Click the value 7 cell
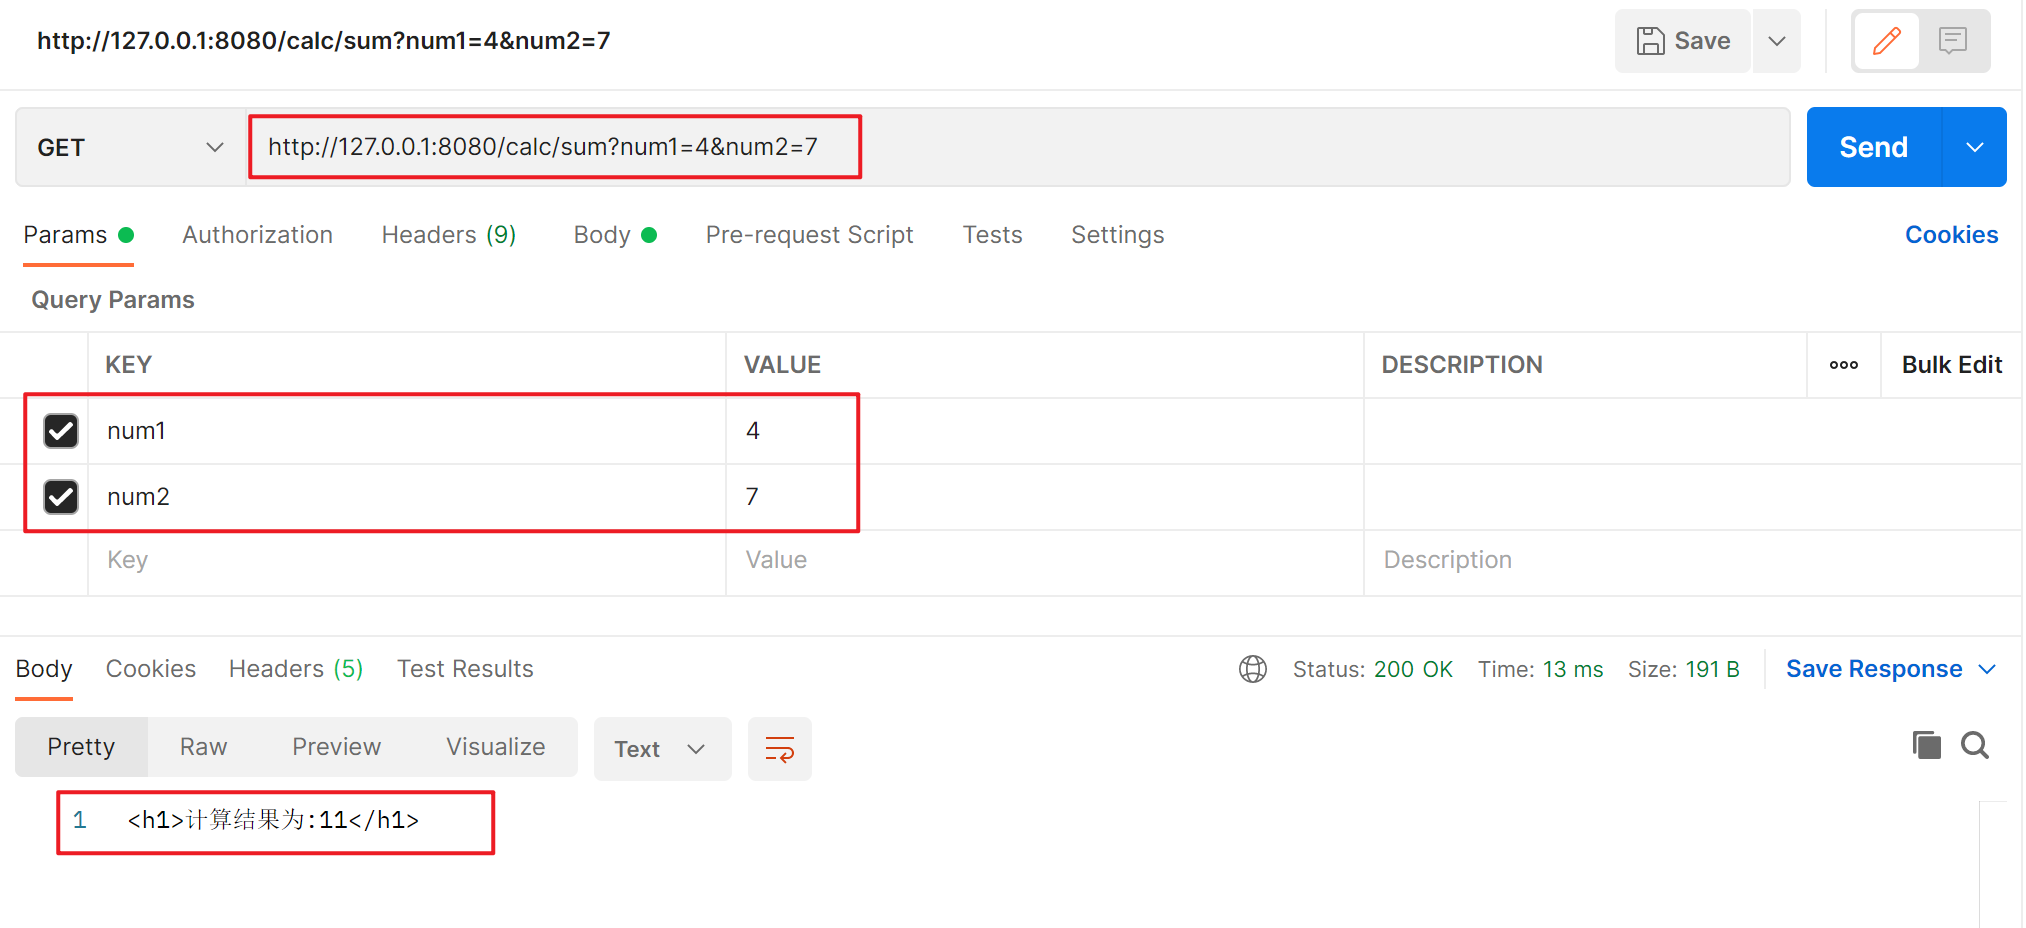The image size is (2026, 928). click(1044, 497)
